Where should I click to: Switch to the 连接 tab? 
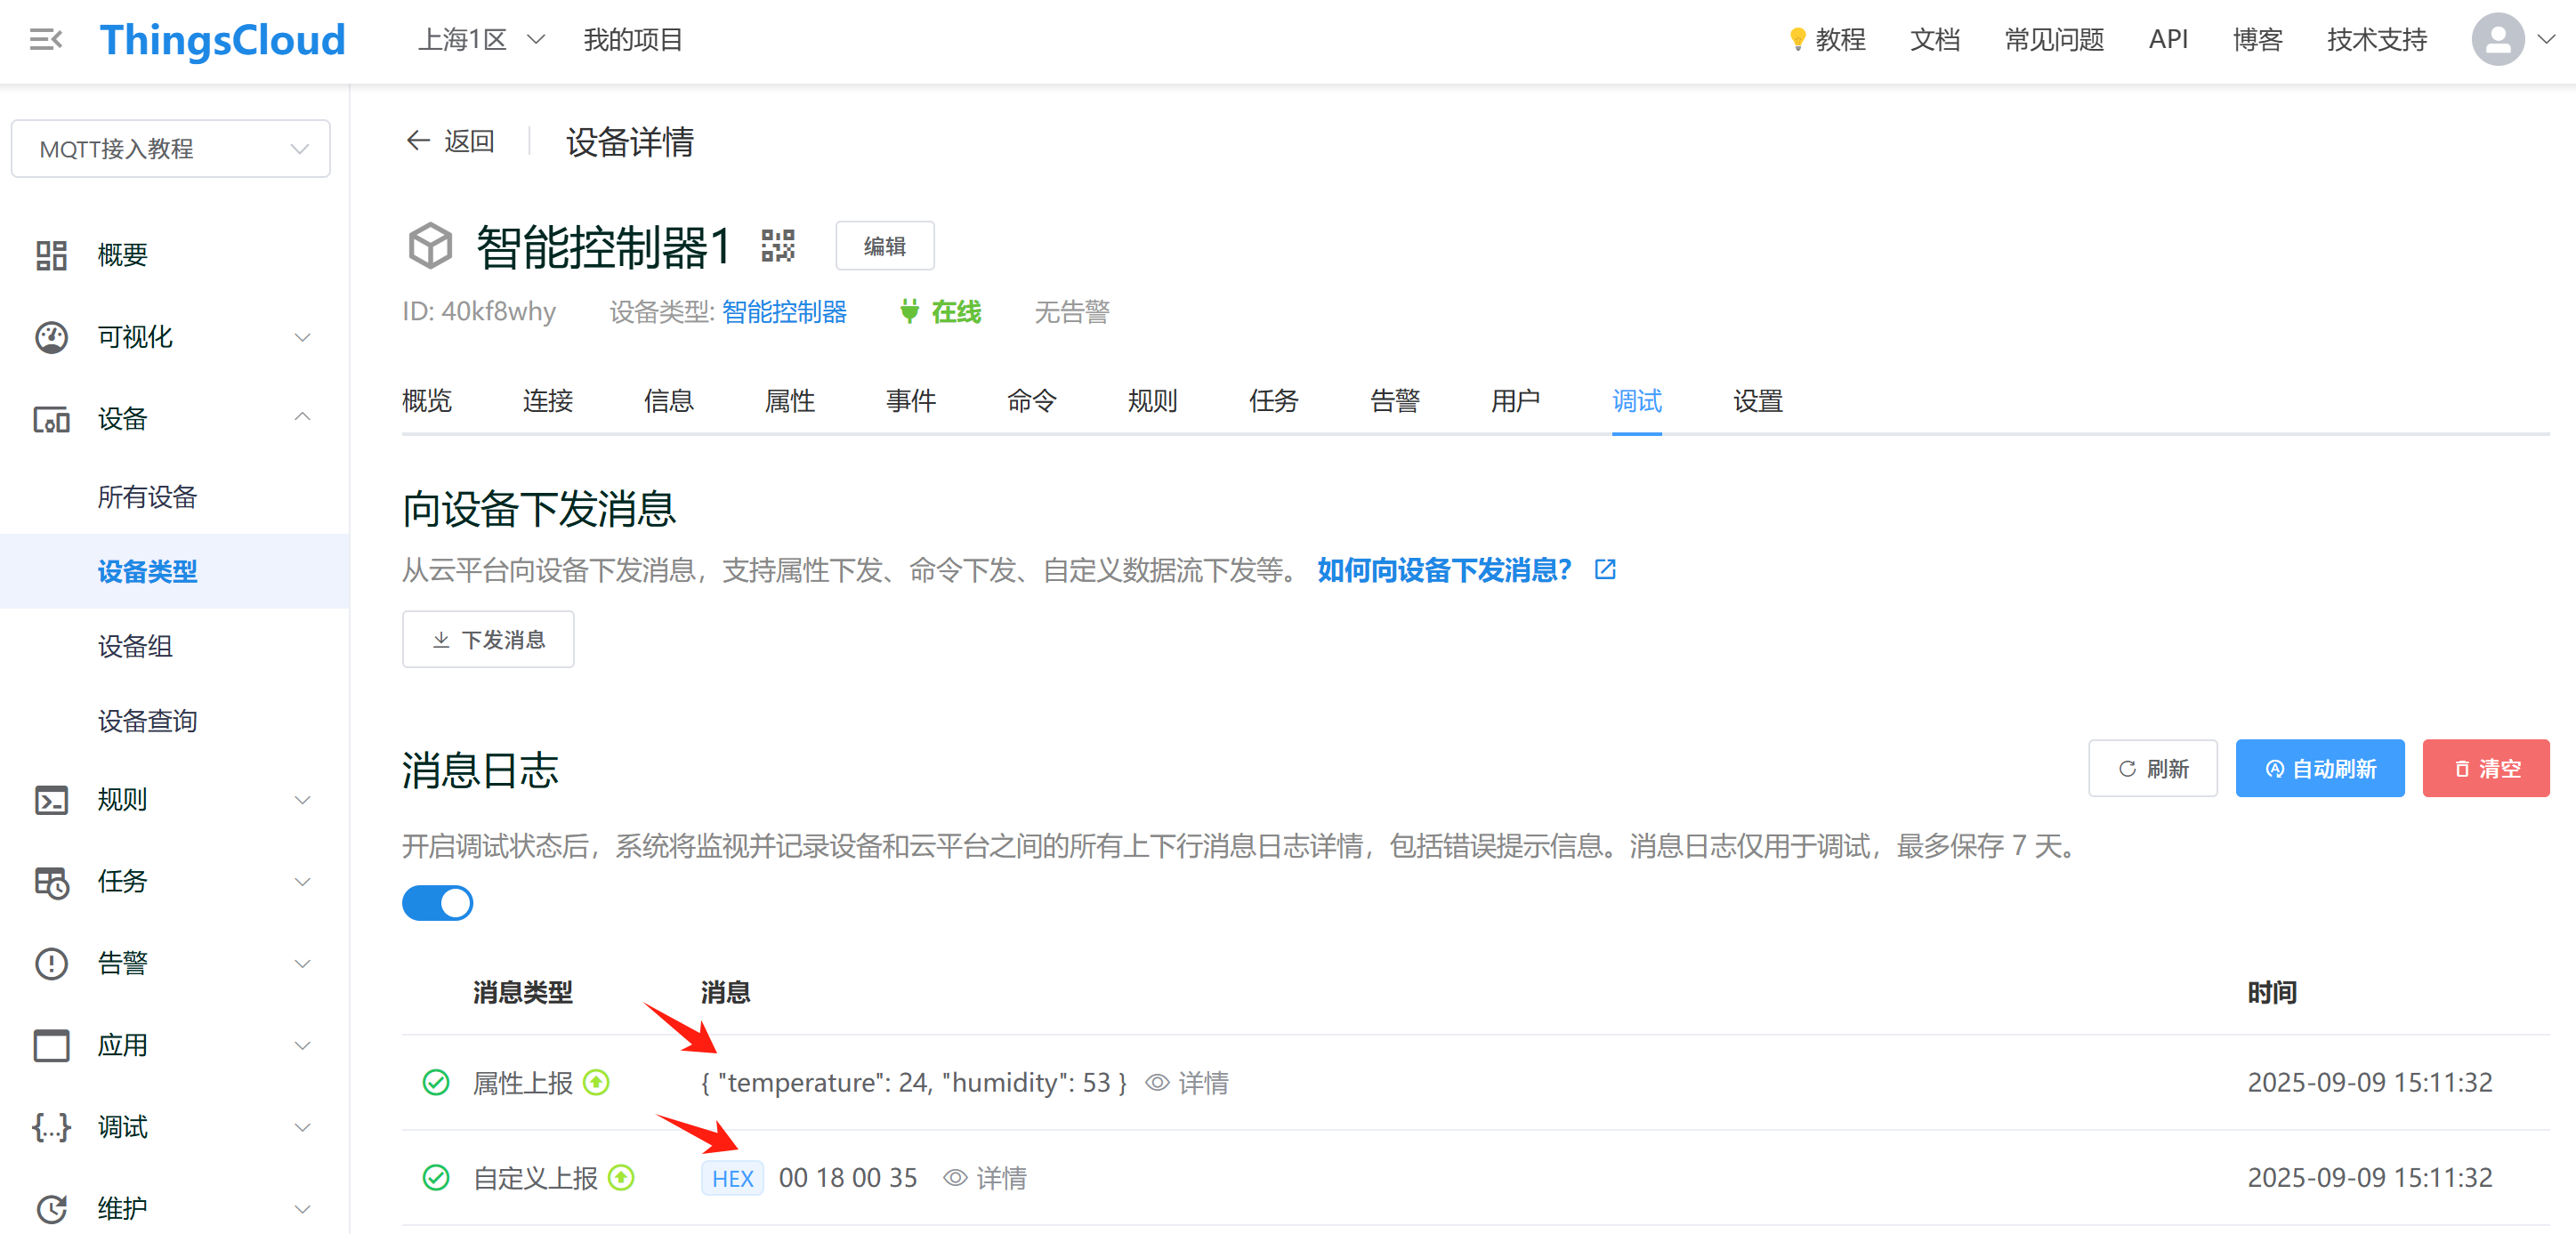pyautogui.click(x=548, y=401)
